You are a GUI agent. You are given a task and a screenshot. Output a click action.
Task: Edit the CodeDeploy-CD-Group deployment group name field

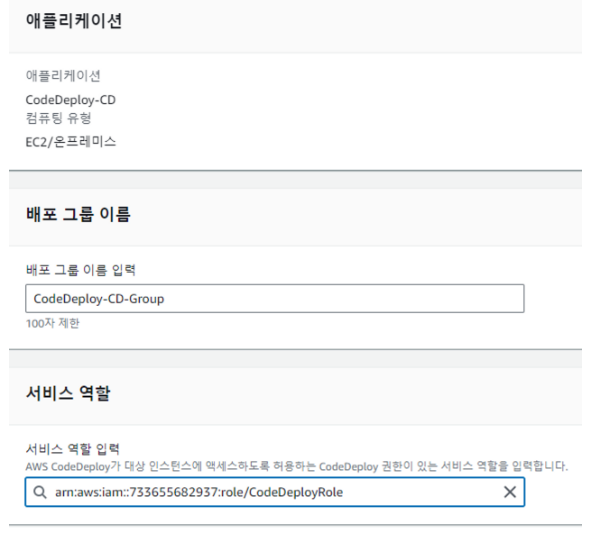tap(275, 299)
